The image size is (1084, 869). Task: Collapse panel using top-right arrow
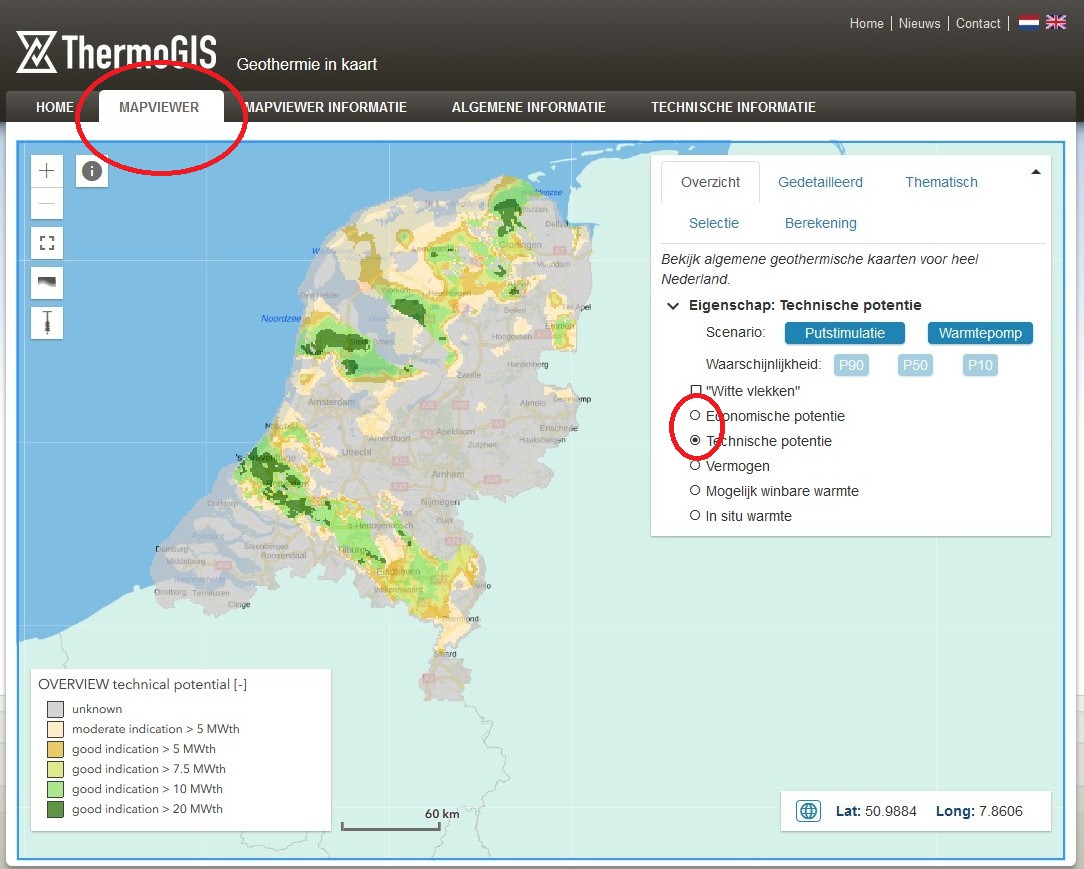coord(1036,172)
